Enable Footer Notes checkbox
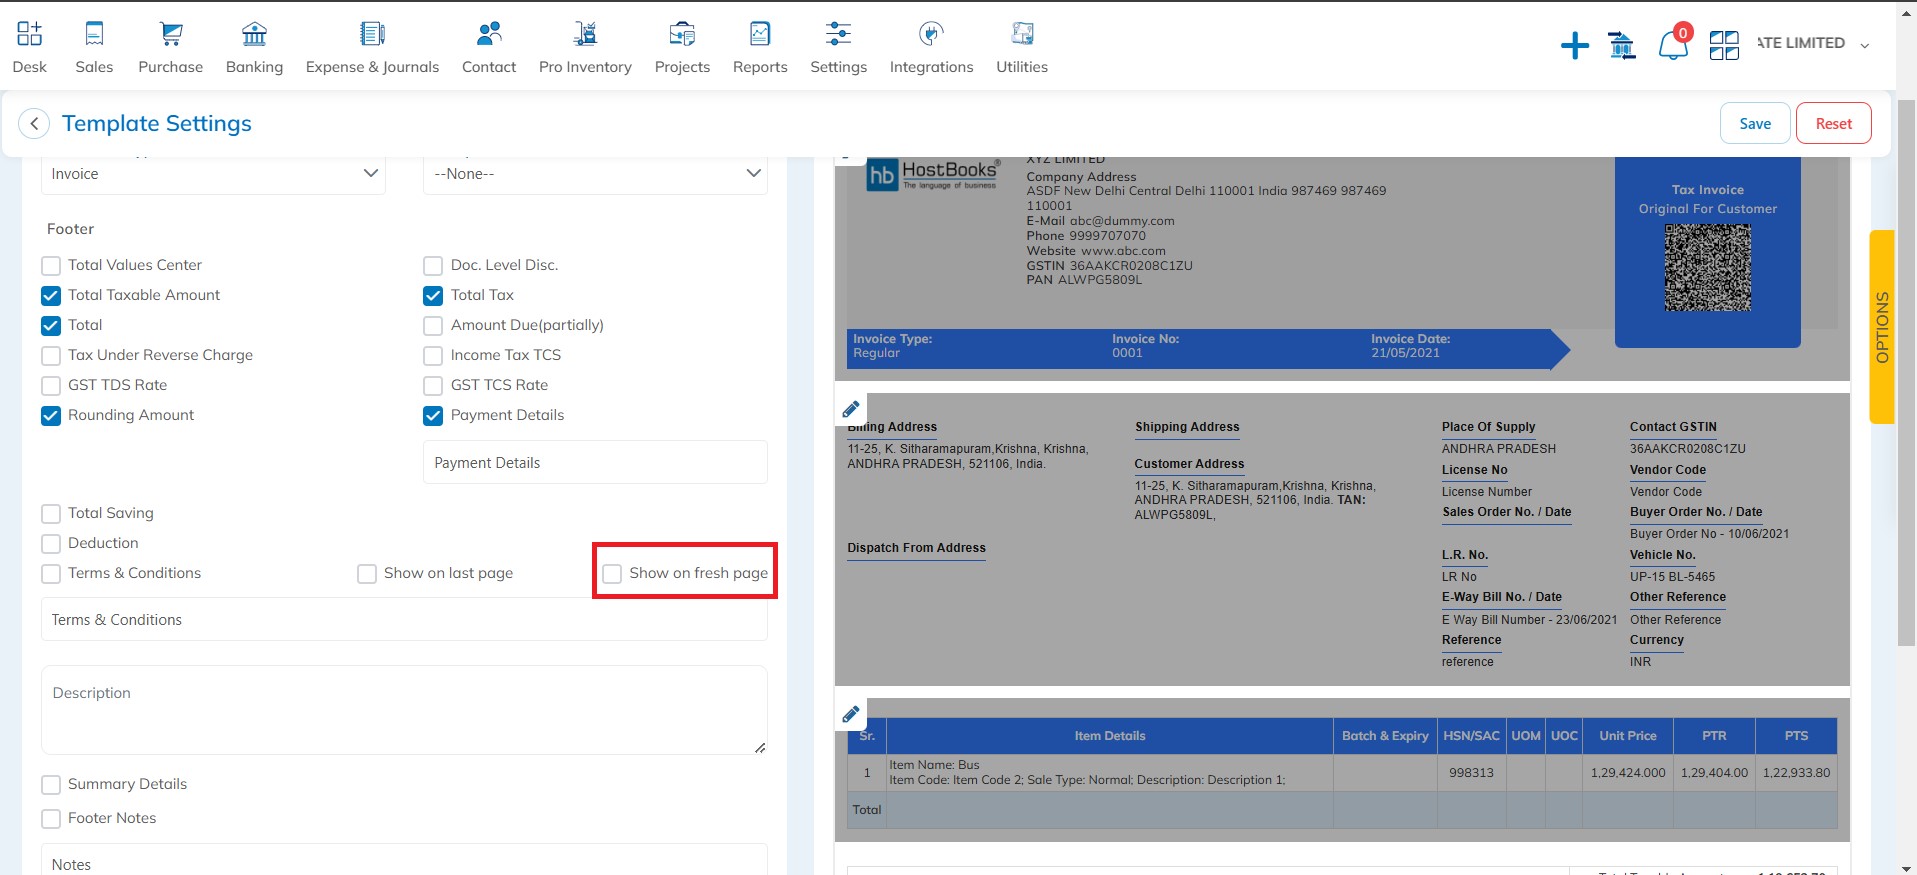The height and width of the screenshot is (875, 1917). coord(51,819)
